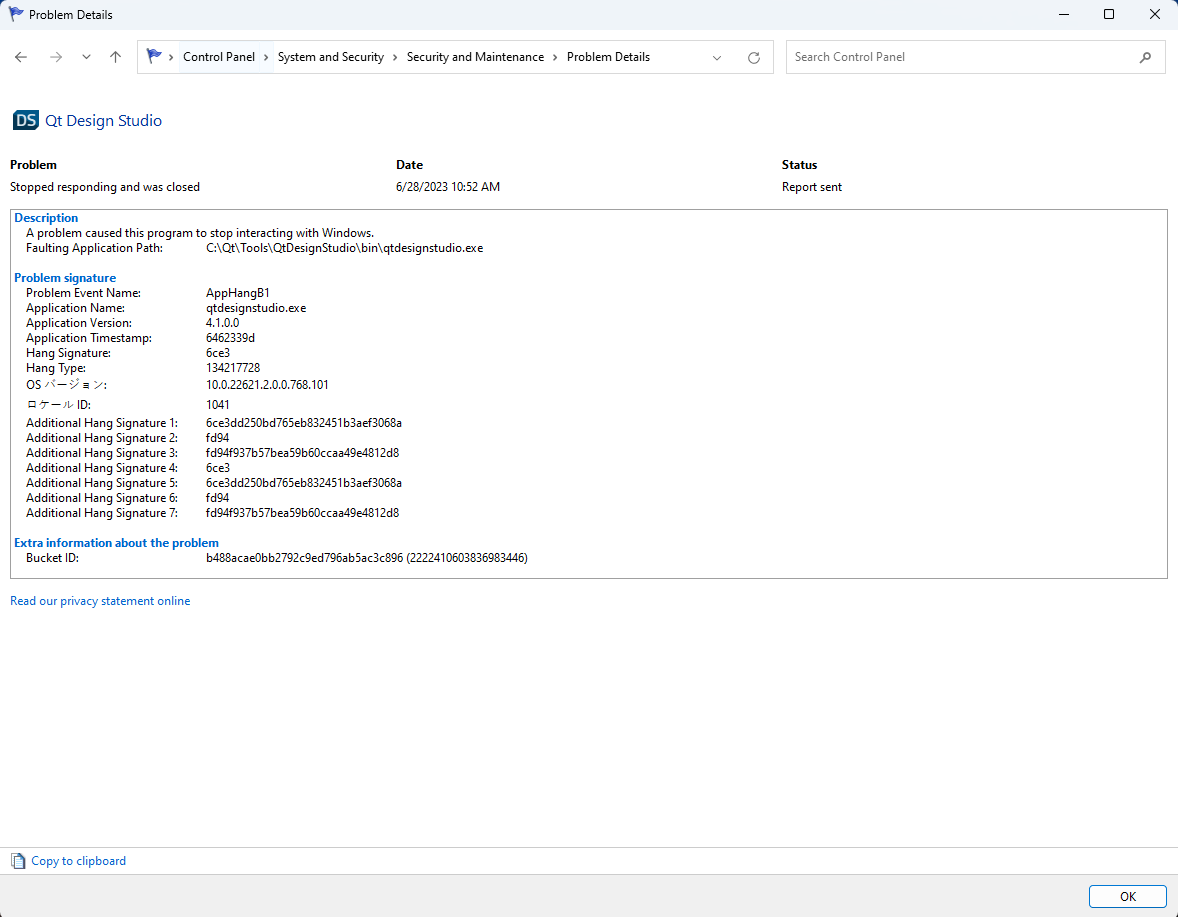1178x917 pixels.
Task: Click the Forward navigation arrow
Action: pos(56,57)
